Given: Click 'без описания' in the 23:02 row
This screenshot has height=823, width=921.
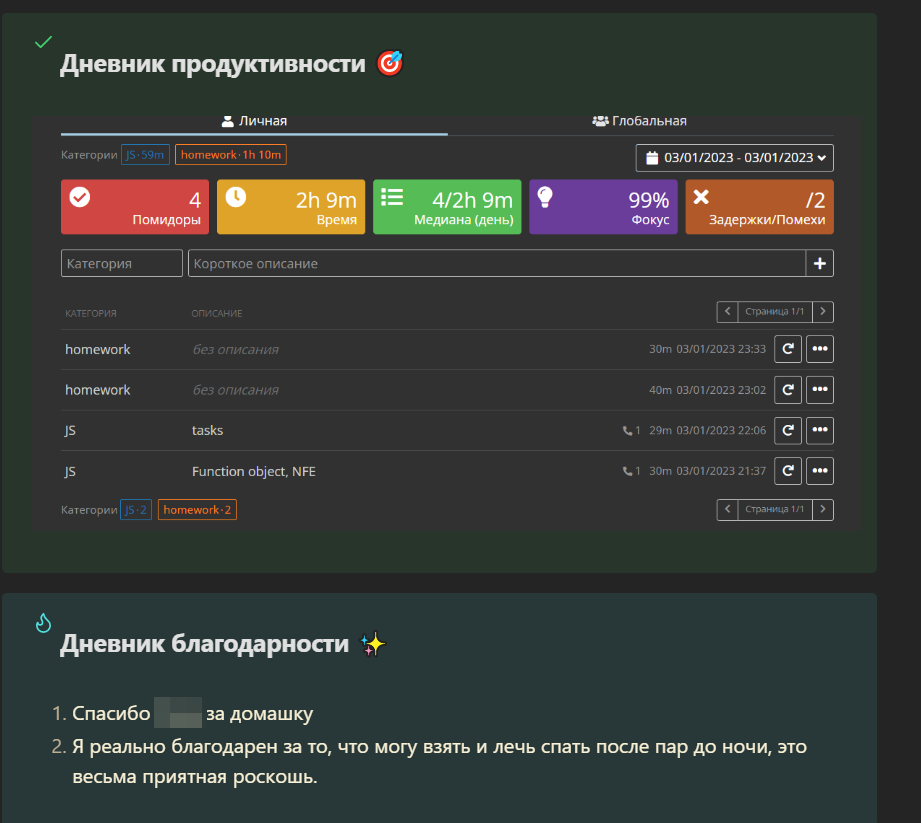Looking at the screenshot, I should coord(236,390).
